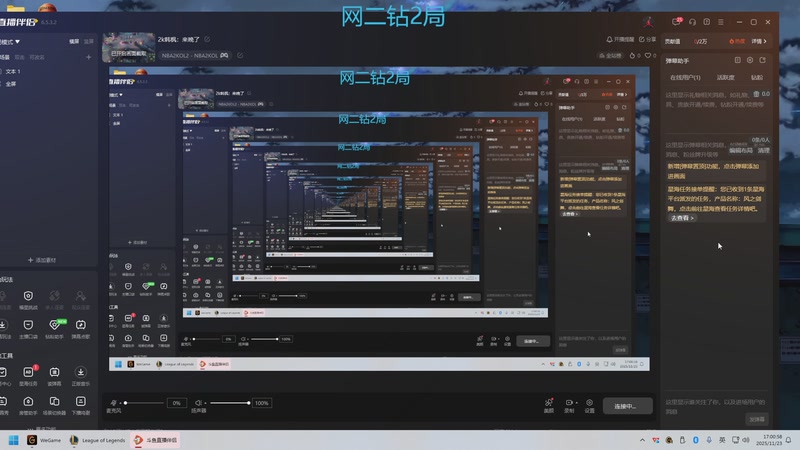
Task: Adjust the microphone volume slider
Action: 144,403
